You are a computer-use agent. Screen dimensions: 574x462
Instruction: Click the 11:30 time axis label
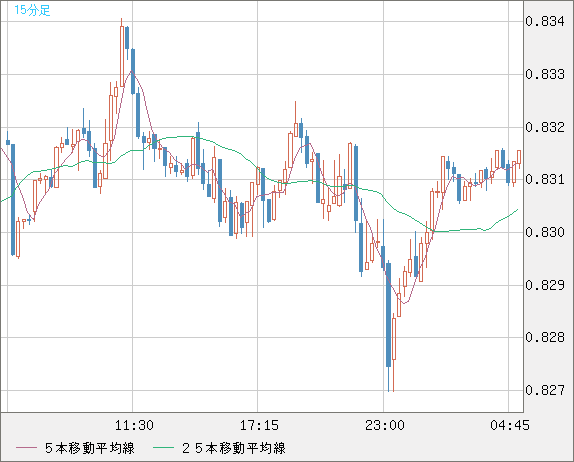[x=134, y=425]
